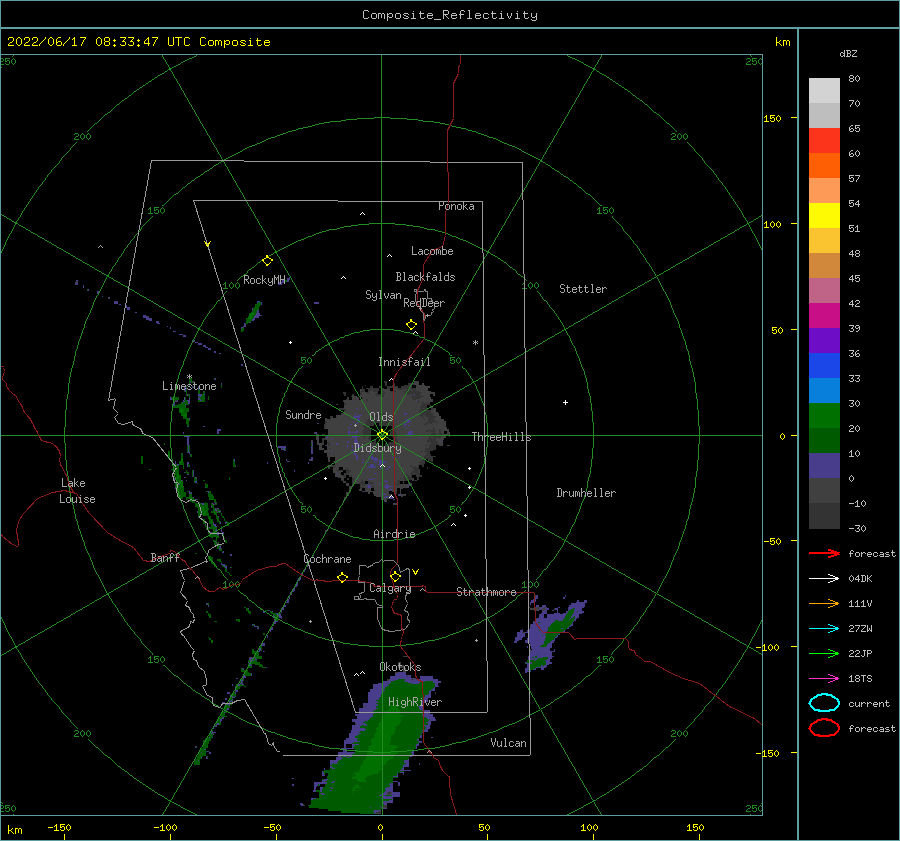Viewport: 900px width, 841px height.
Task: Click the Olds label near radar center
Action: click(x=381, y=417)
